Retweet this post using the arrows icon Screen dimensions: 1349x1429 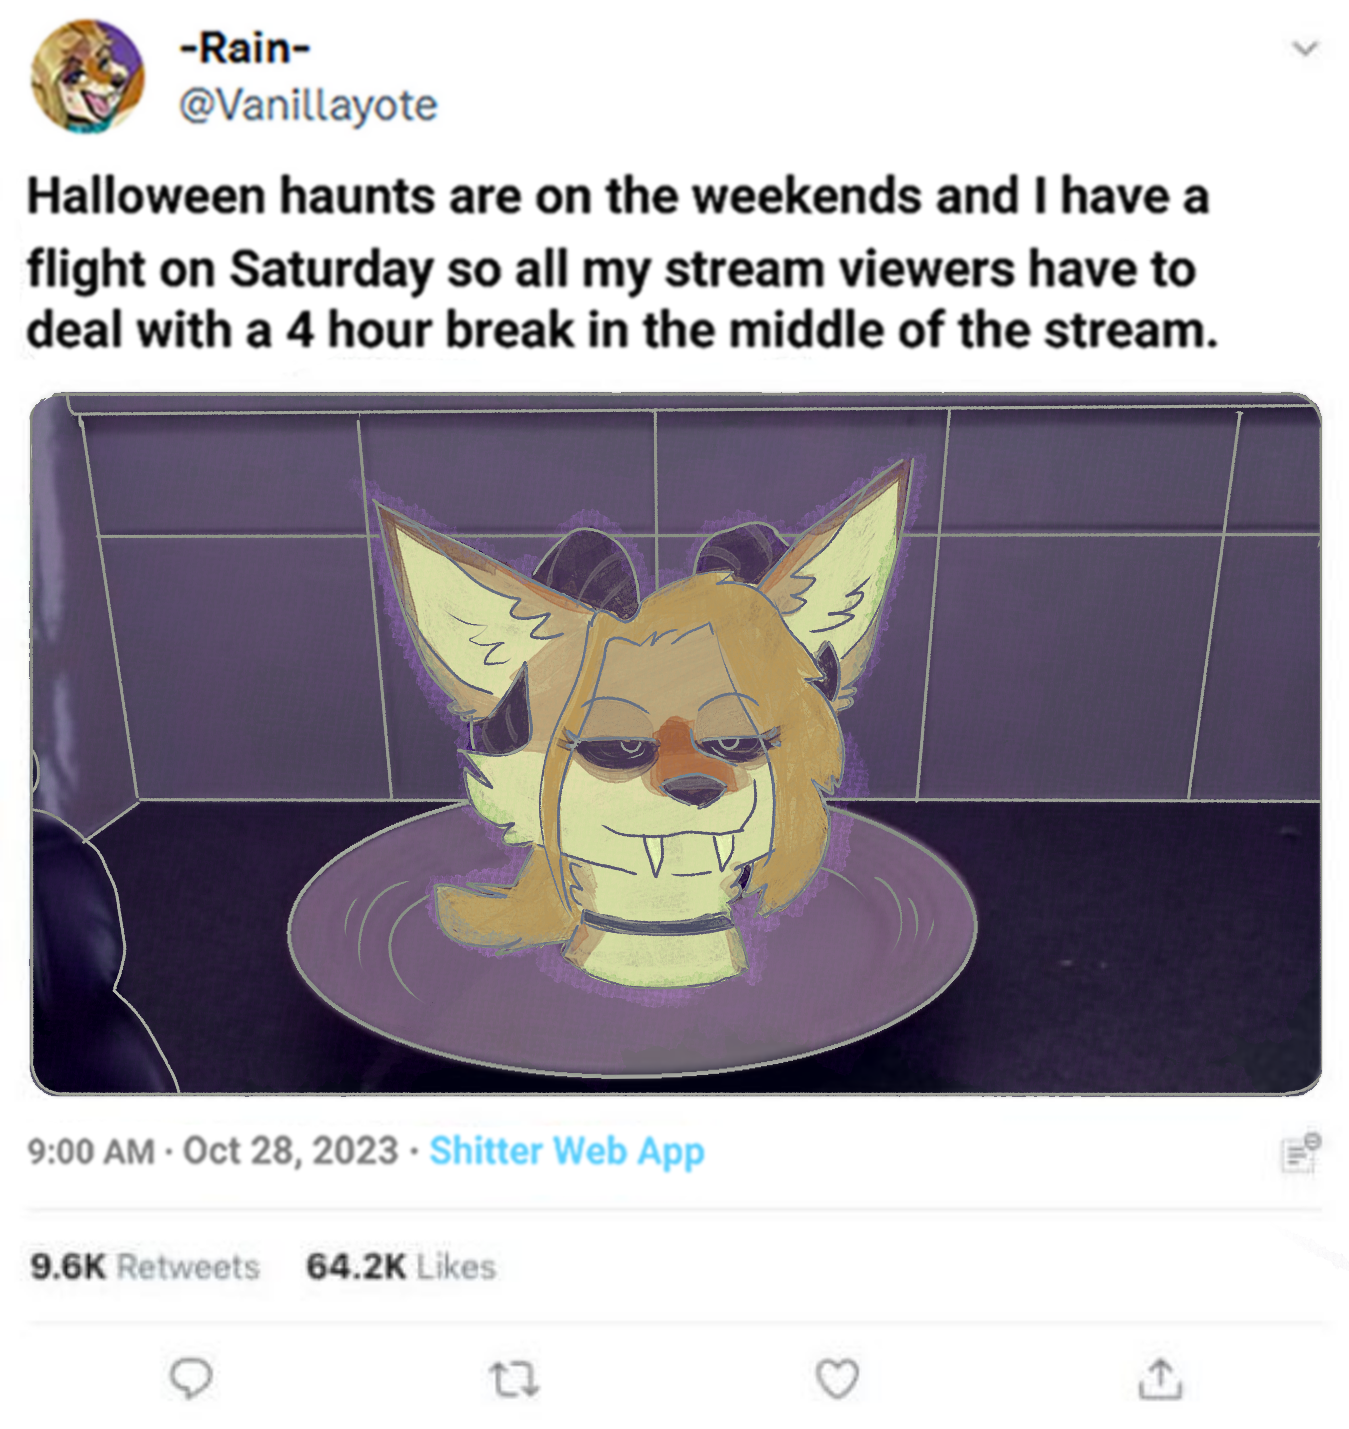pos(515,1379)
